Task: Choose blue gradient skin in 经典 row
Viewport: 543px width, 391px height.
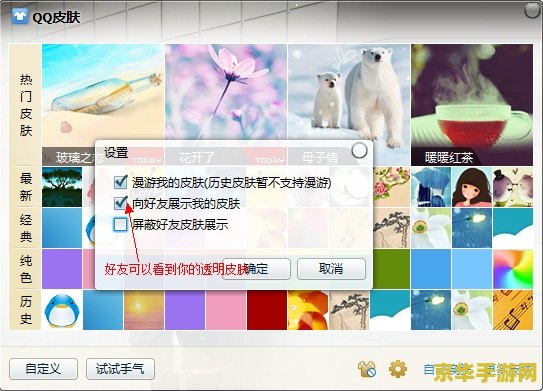Action: (x=62, y=228)
